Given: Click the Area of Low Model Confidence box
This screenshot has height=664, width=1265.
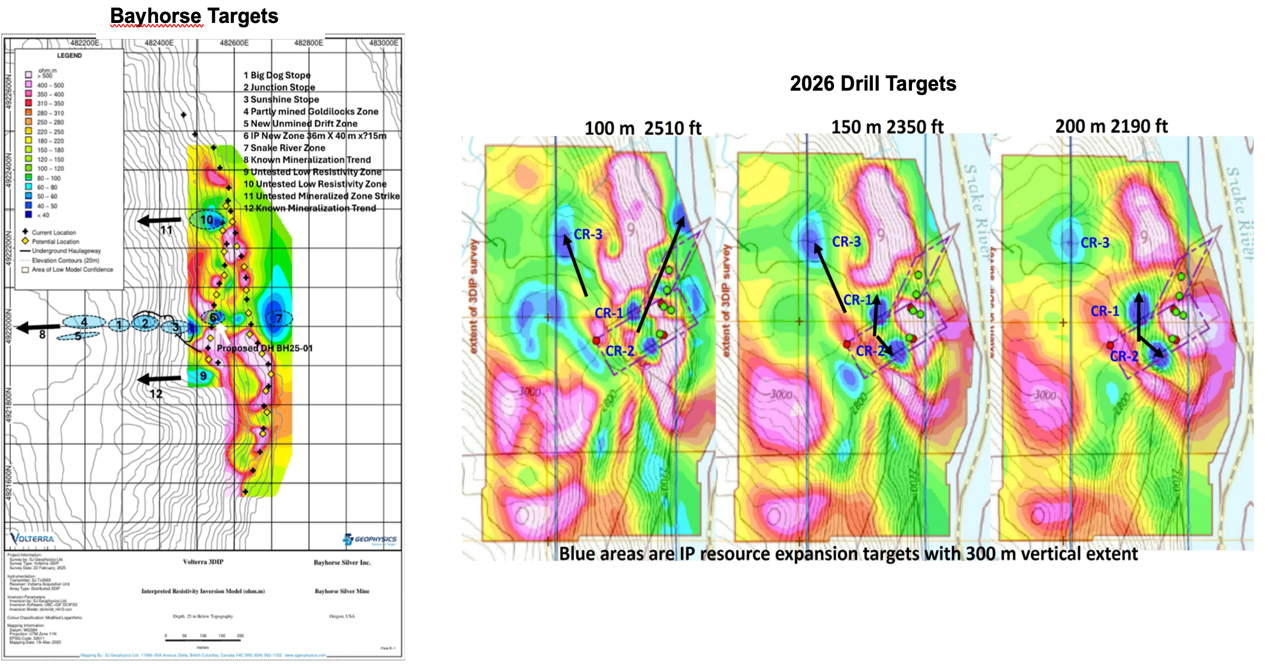Looking at the screenshot, I should [x=27, y=270].
